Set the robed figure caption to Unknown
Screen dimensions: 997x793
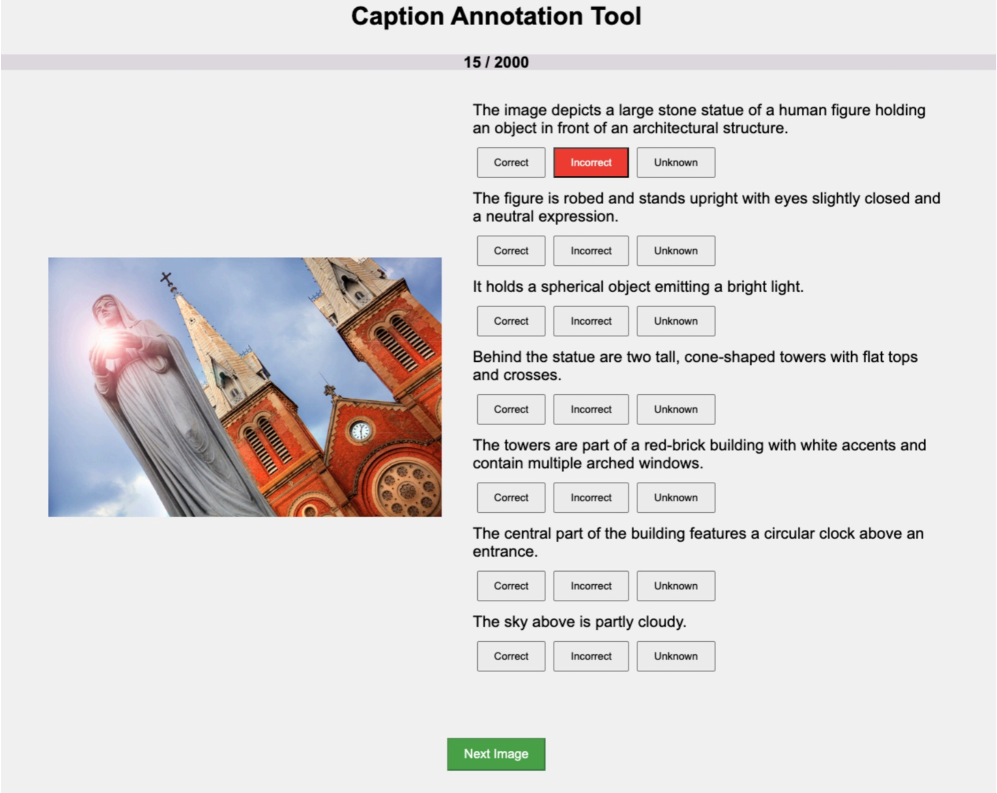[x=676, y=251]
